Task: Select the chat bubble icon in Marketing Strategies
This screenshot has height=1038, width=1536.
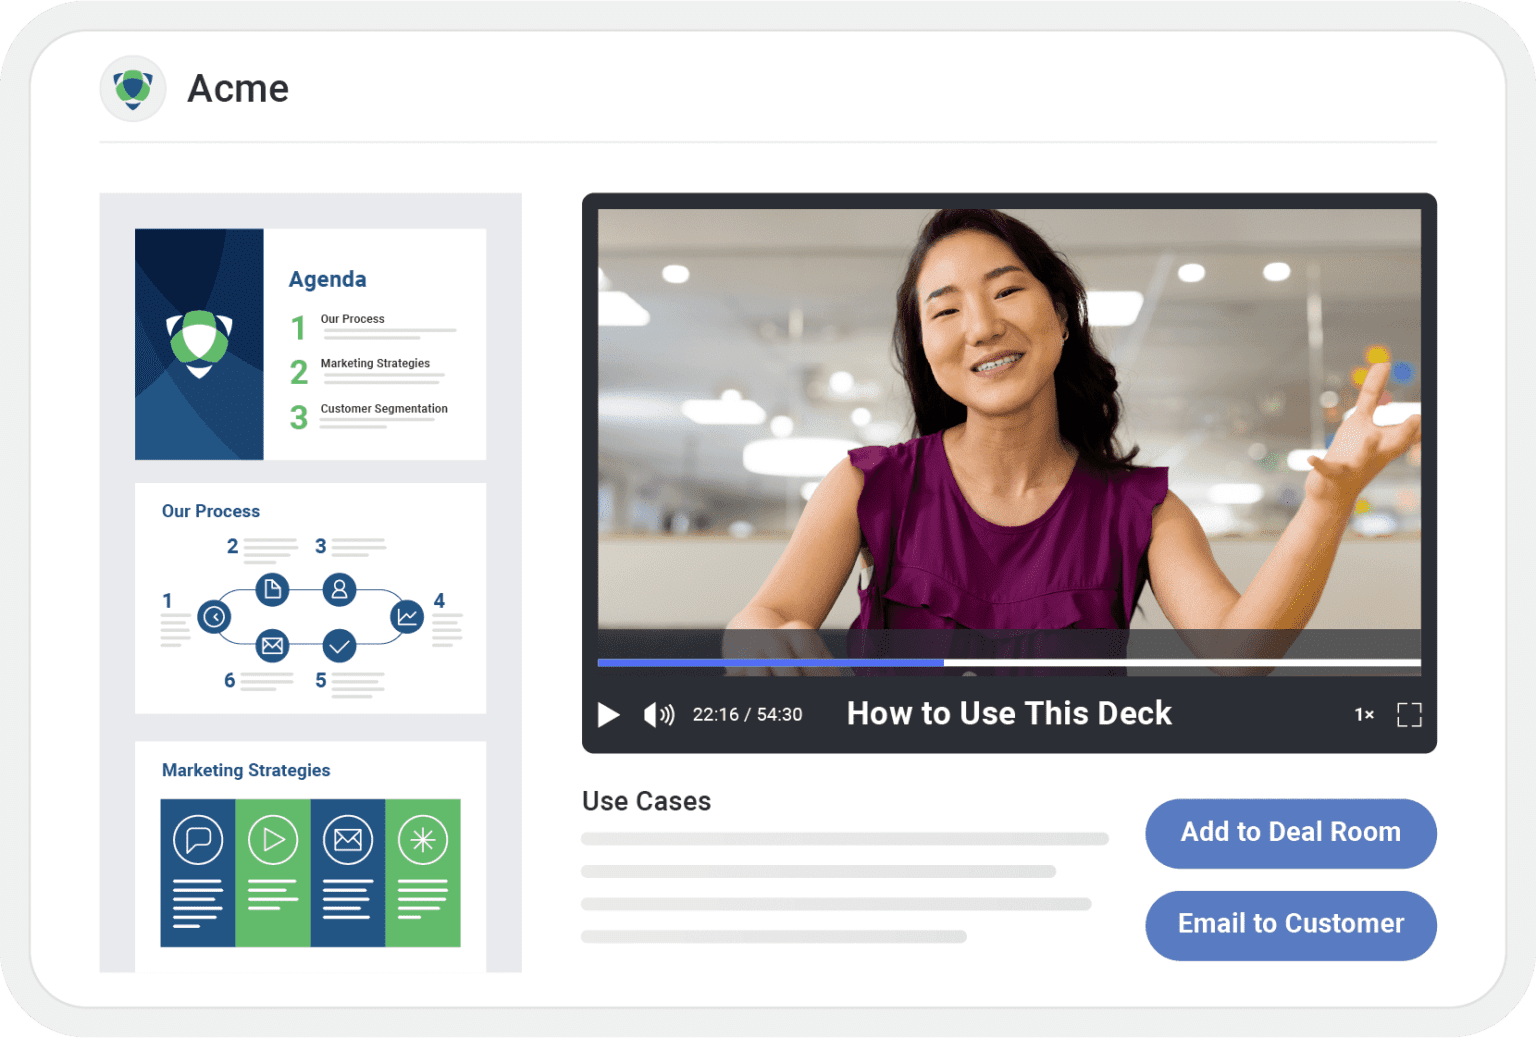Action: [x=198, y=840]
